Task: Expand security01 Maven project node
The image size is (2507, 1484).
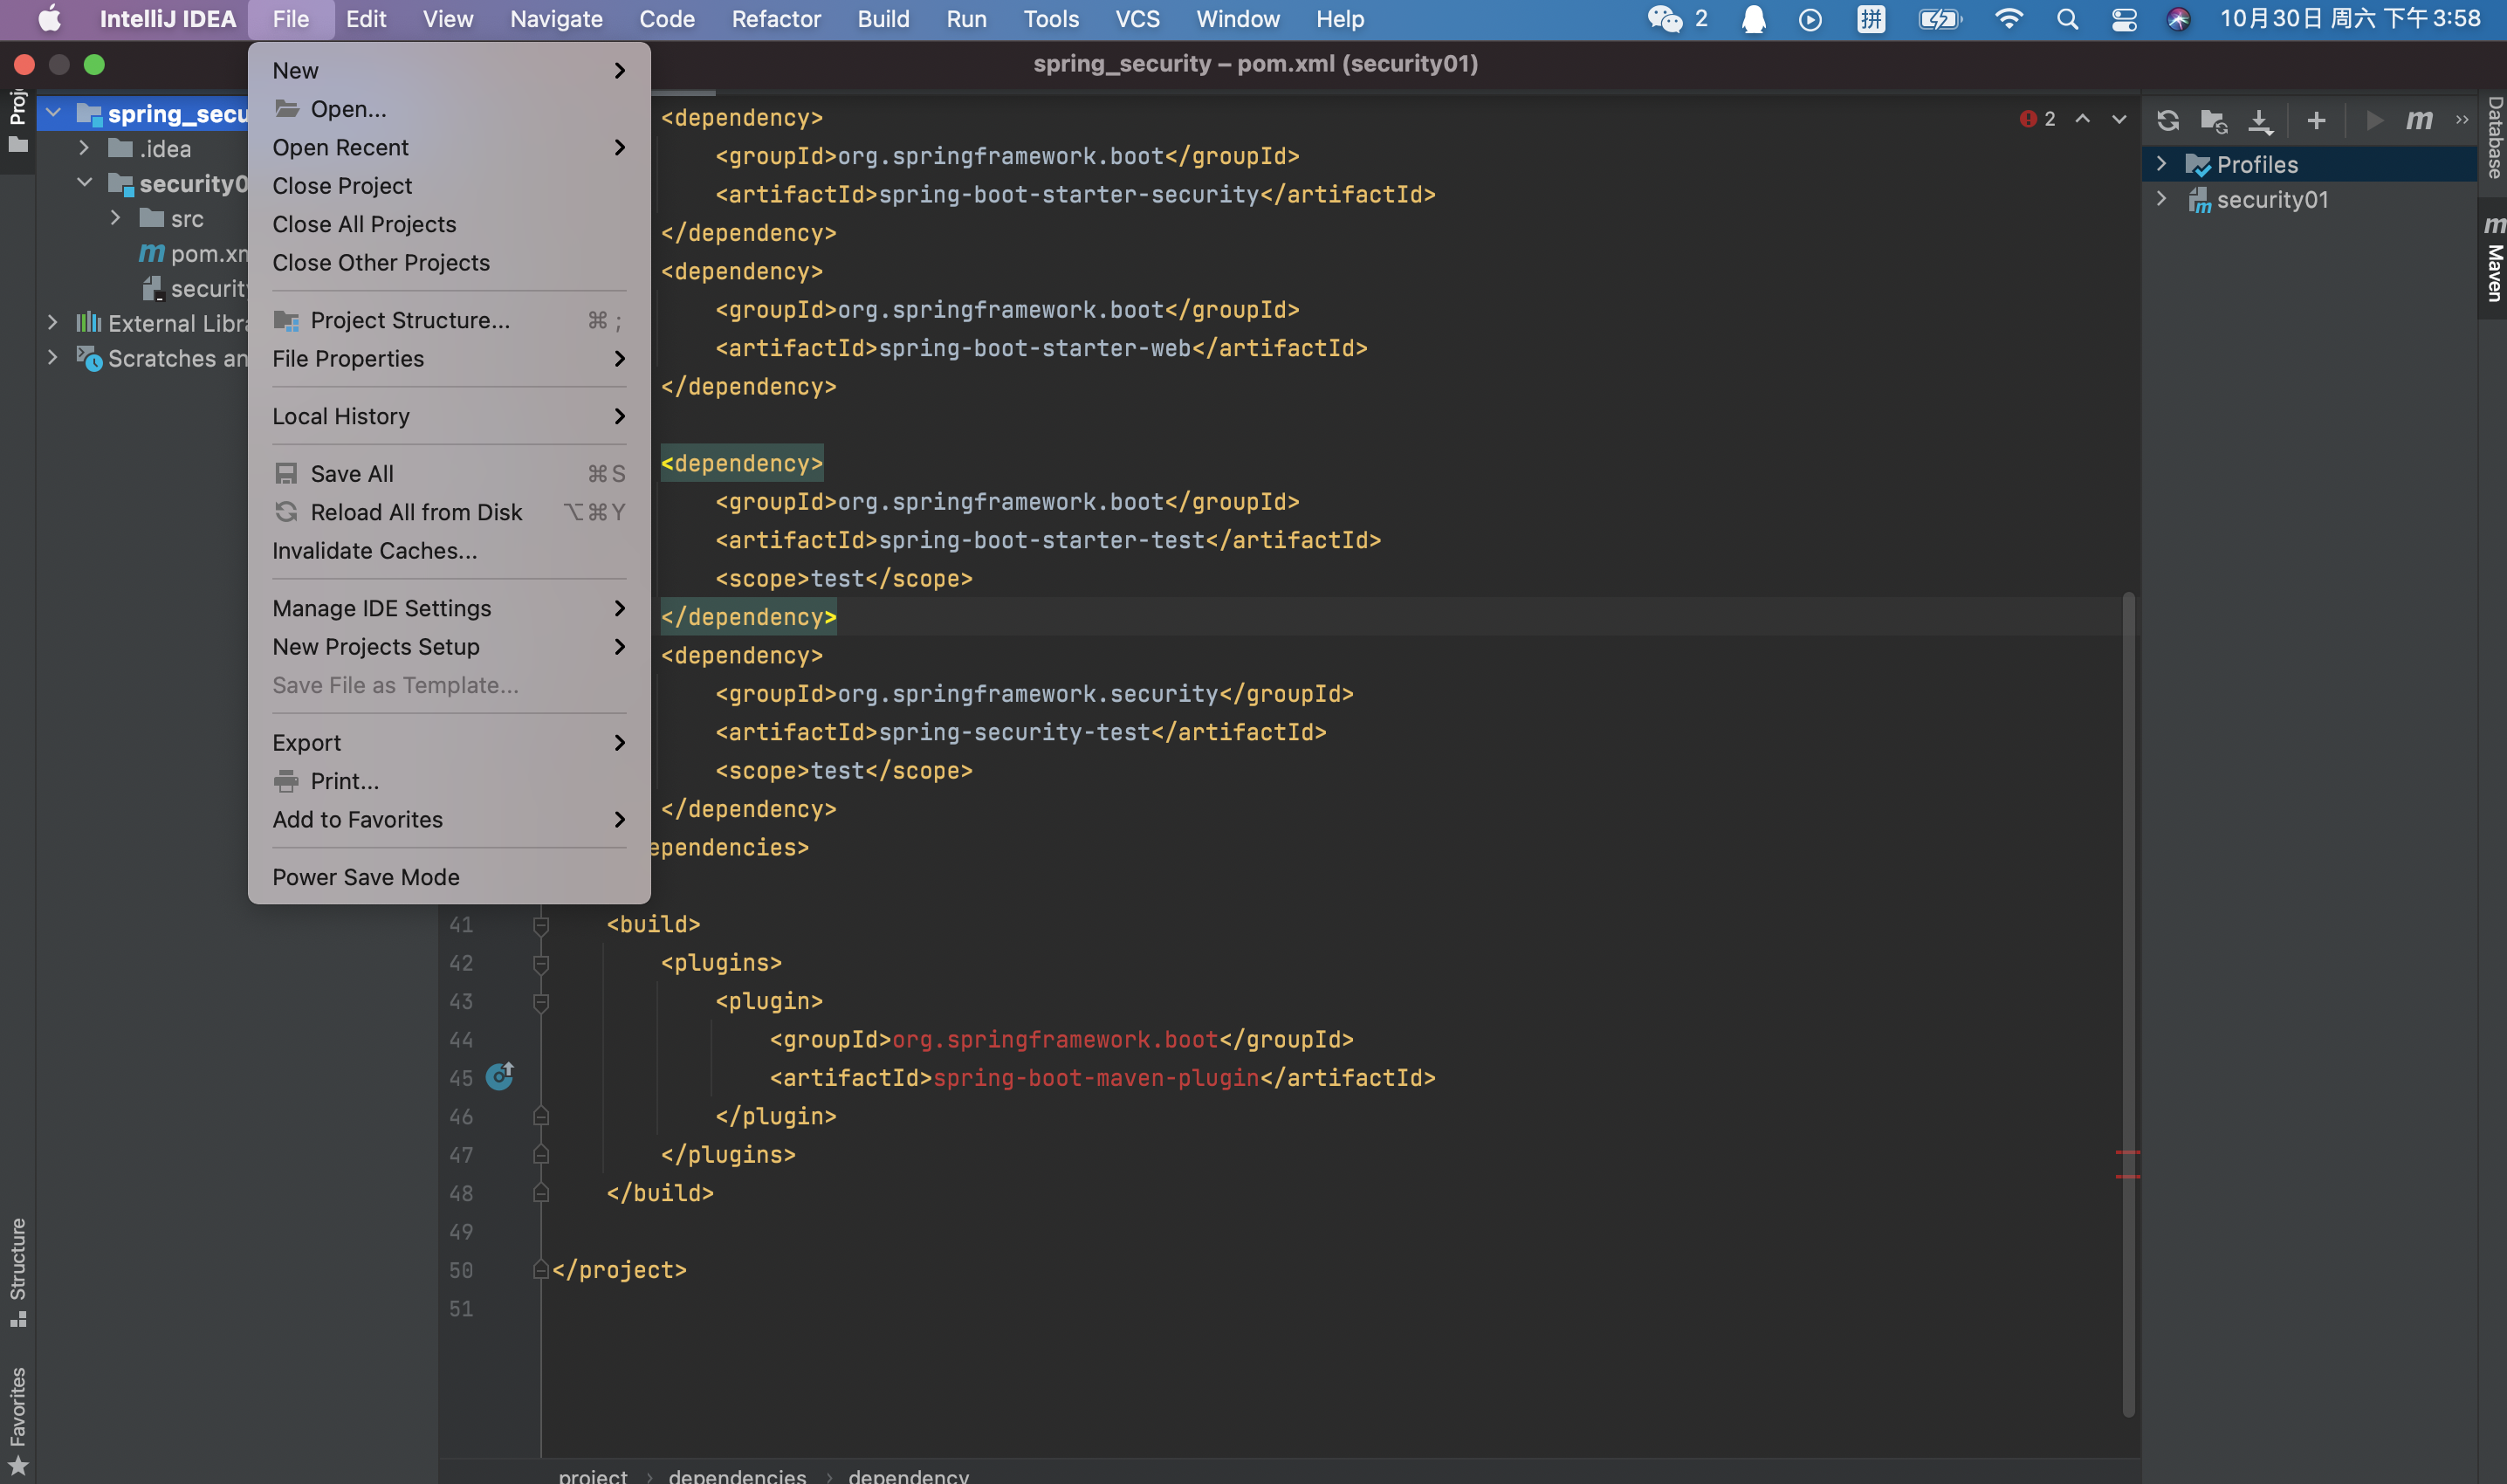Action: (2162, 199)
